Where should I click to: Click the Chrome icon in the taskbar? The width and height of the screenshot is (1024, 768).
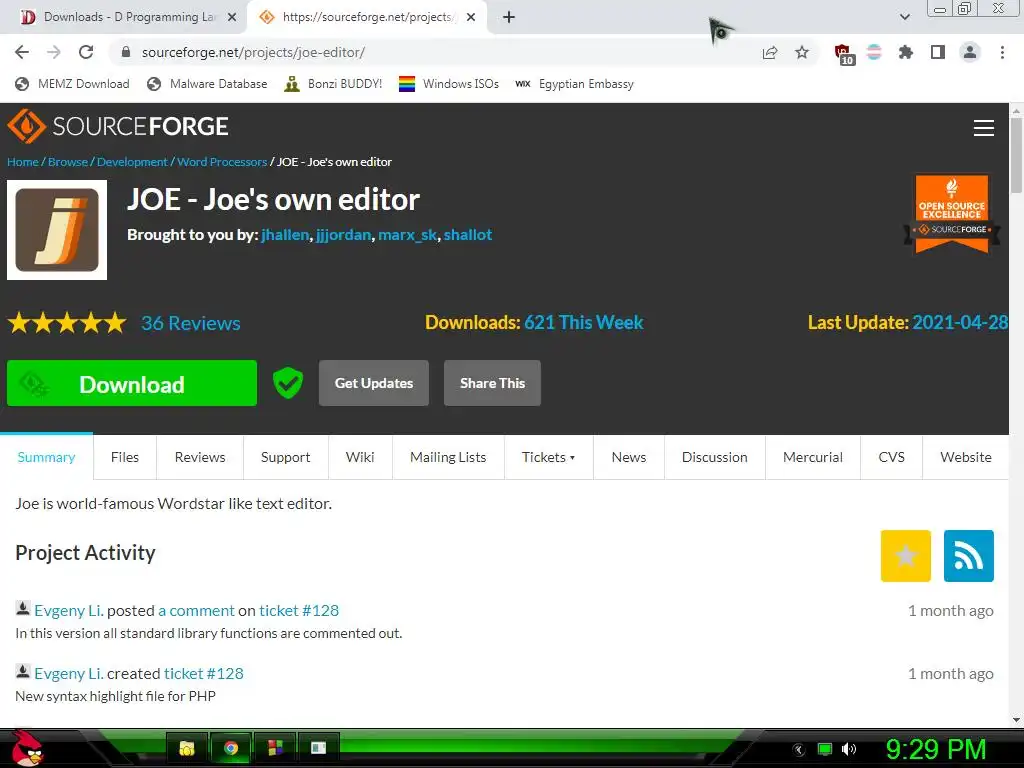pyautogui.click(x=231, y=748)
